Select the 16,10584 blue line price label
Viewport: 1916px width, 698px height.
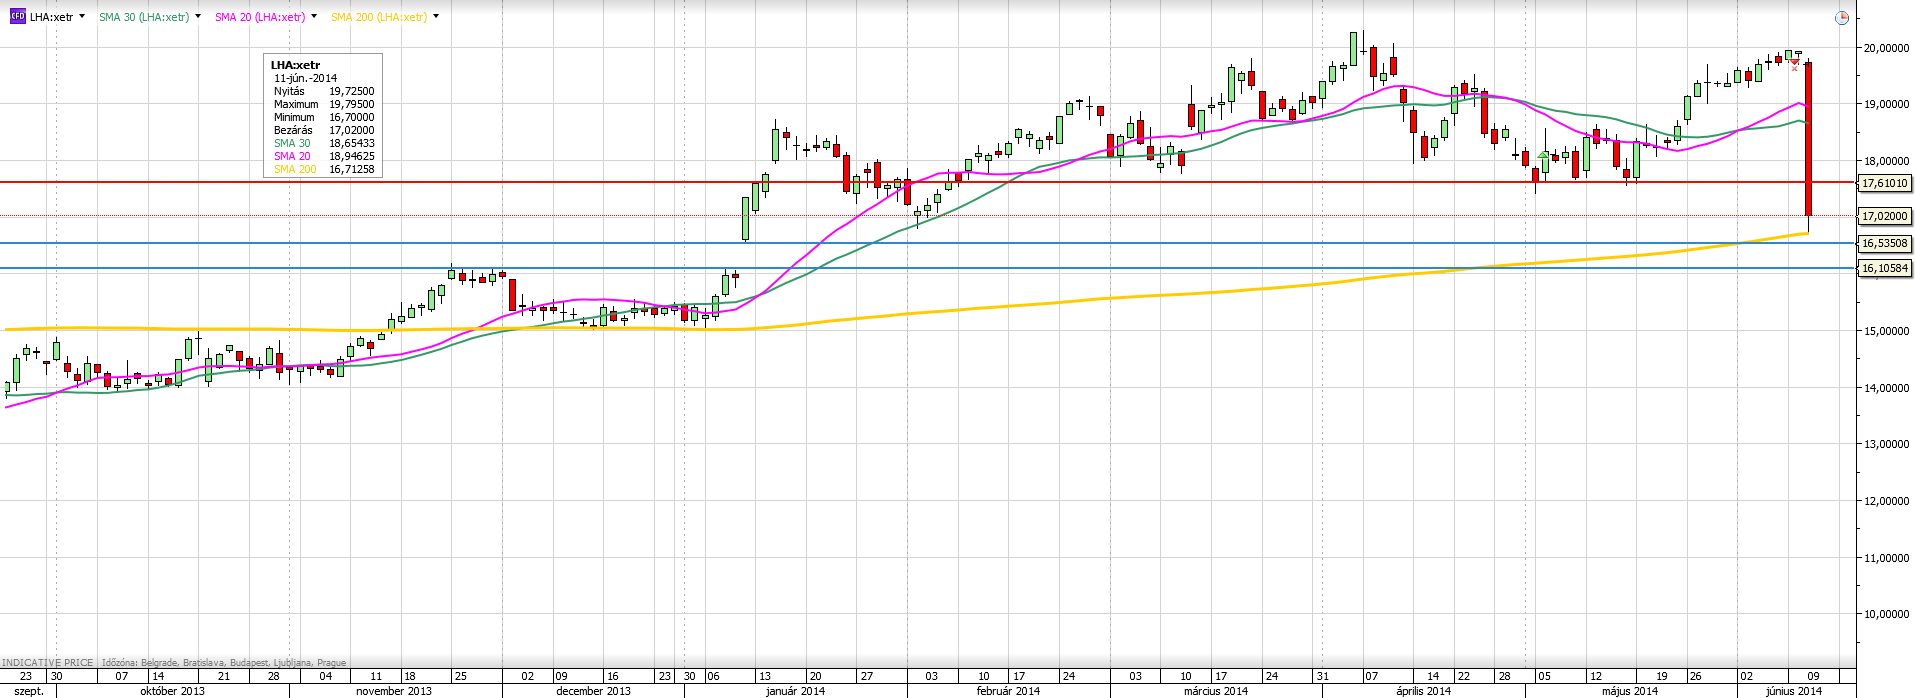[1884, 268]
